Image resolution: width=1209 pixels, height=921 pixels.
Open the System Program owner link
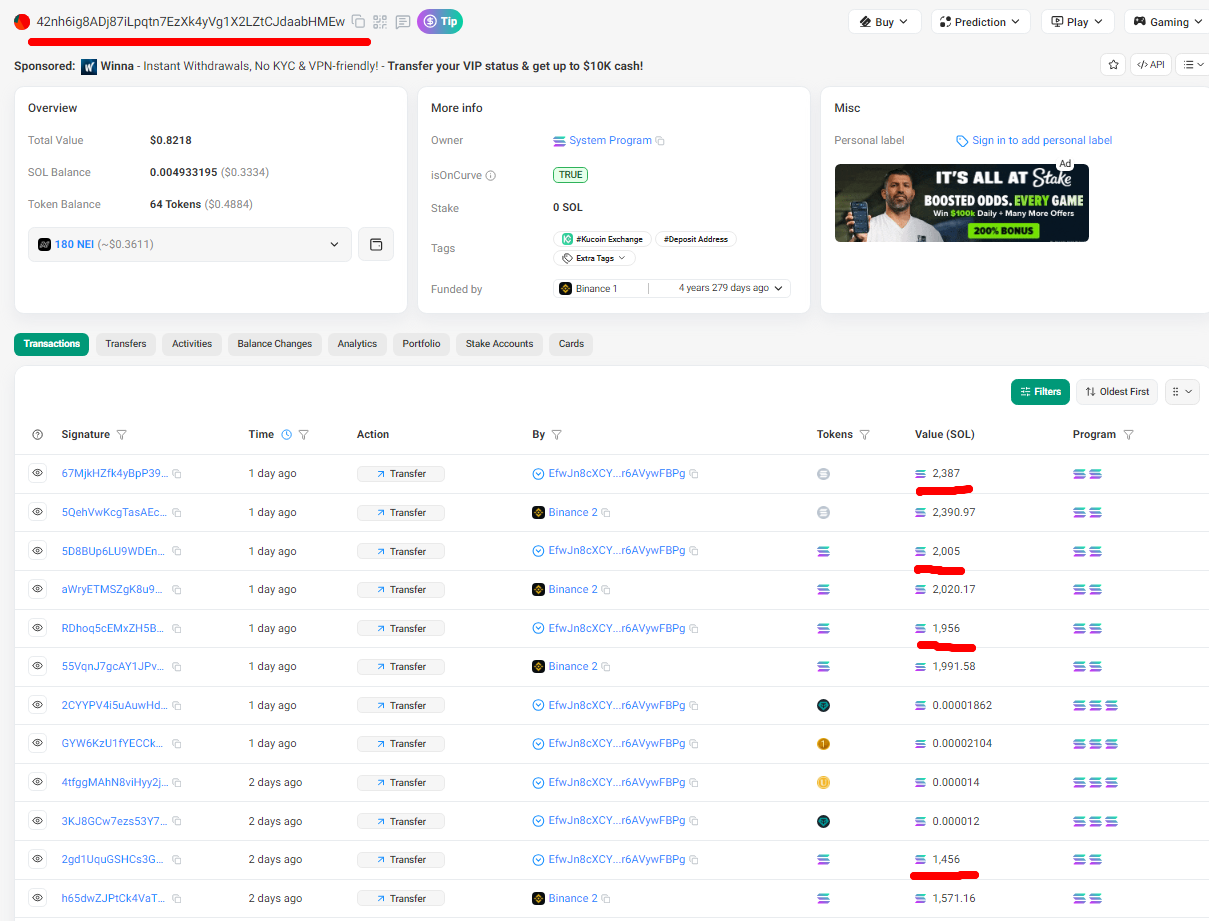pyautogui.click(x=610, y=141)
